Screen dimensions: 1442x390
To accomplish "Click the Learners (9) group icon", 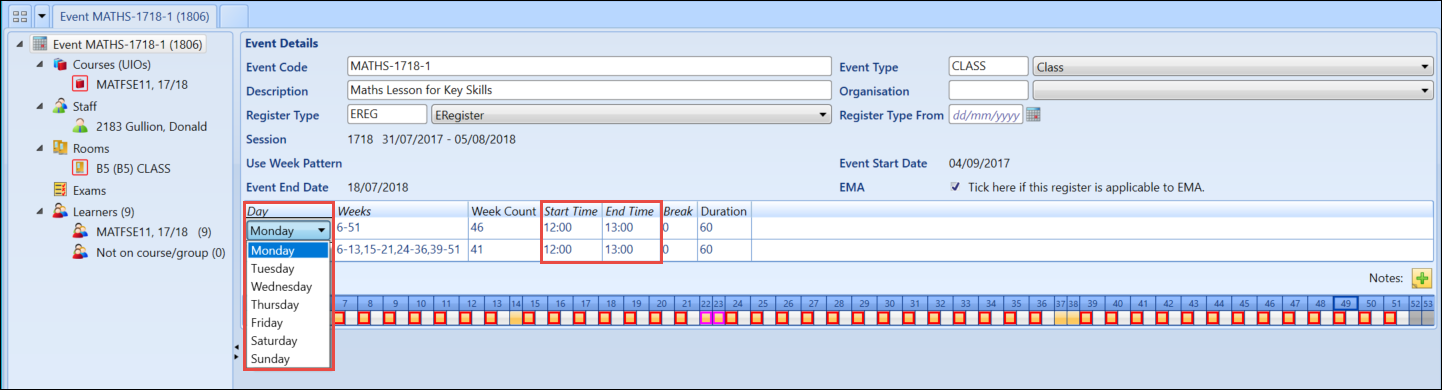I will [x=59, y=211].
